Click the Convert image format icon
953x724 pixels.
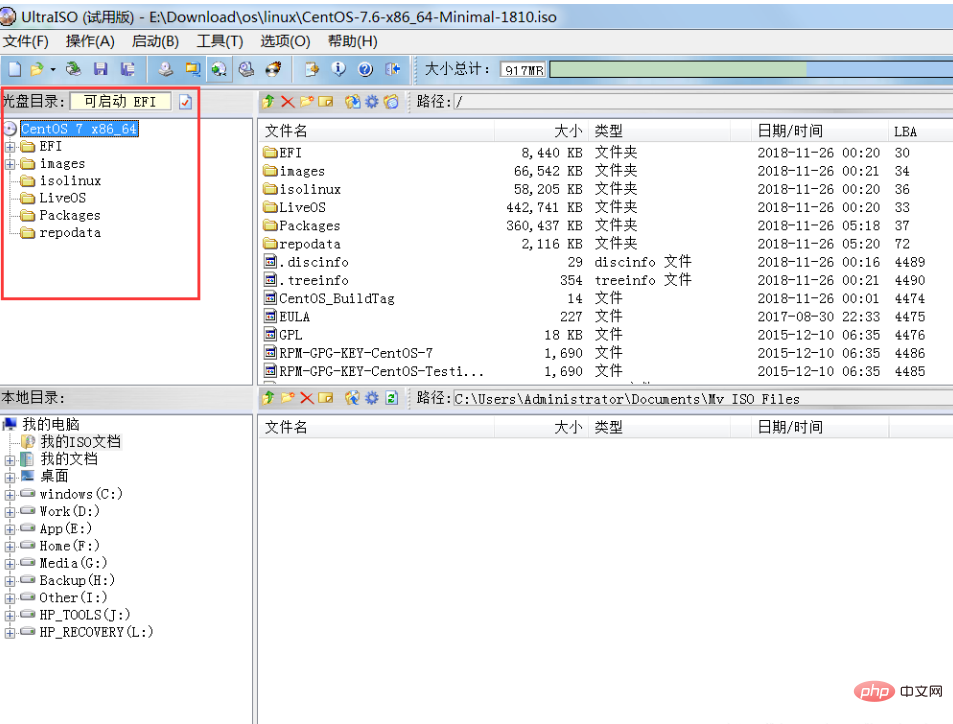point(193,69)
